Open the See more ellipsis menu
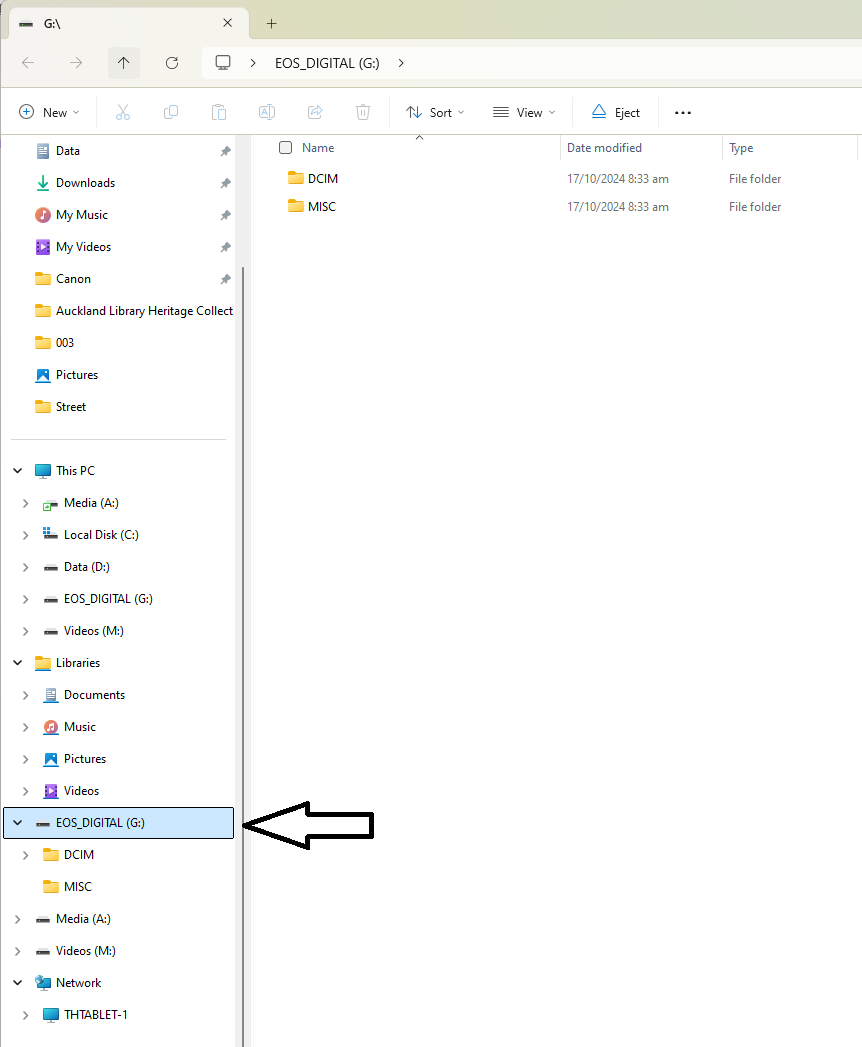 point(683,113)
